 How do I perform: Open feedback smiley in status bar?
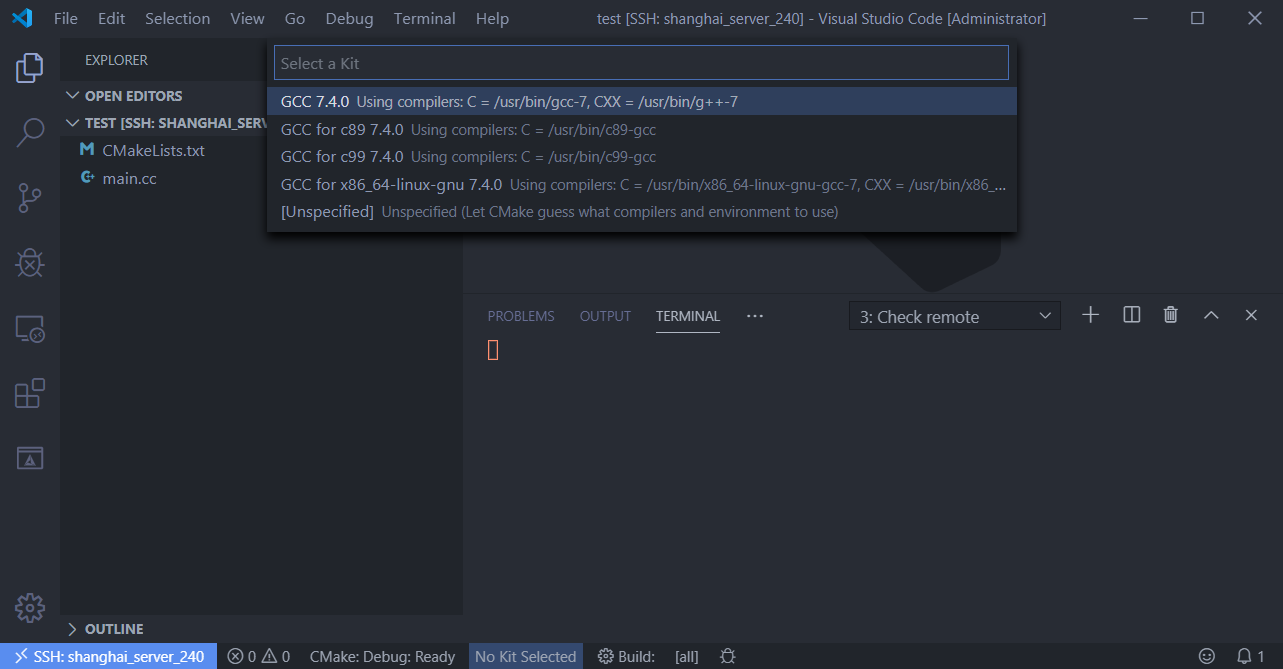click(1207, 657)
